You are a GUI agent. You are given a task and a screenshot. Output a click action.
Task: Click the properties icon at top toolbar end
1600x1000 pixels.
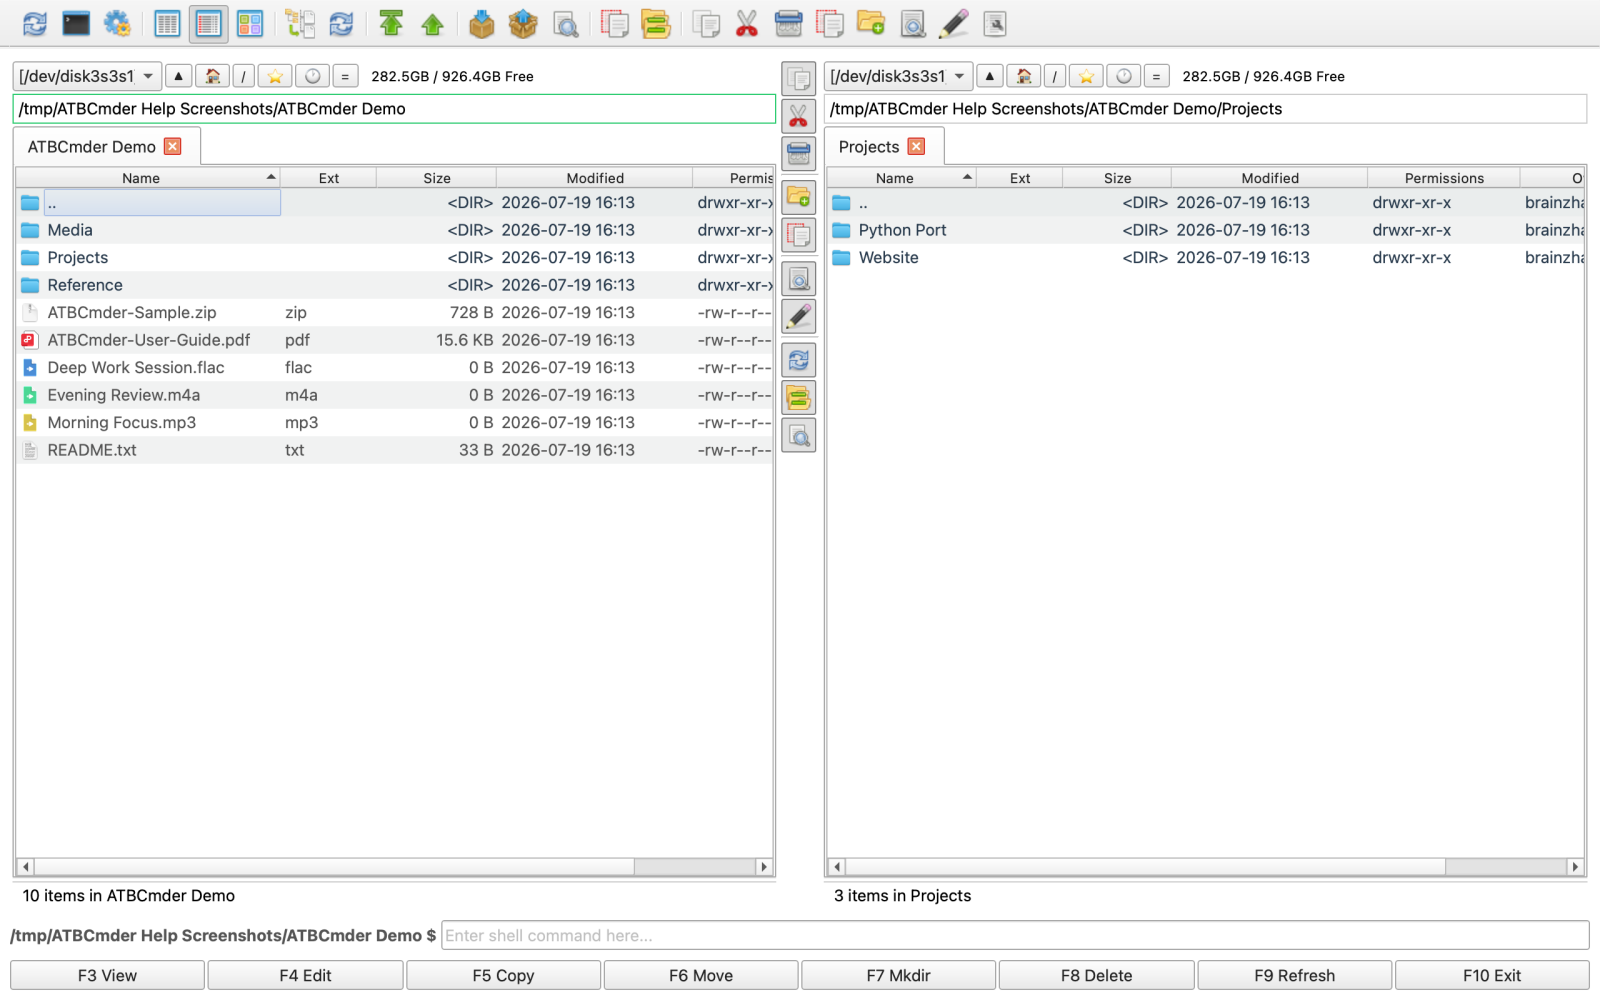[995, 24]
